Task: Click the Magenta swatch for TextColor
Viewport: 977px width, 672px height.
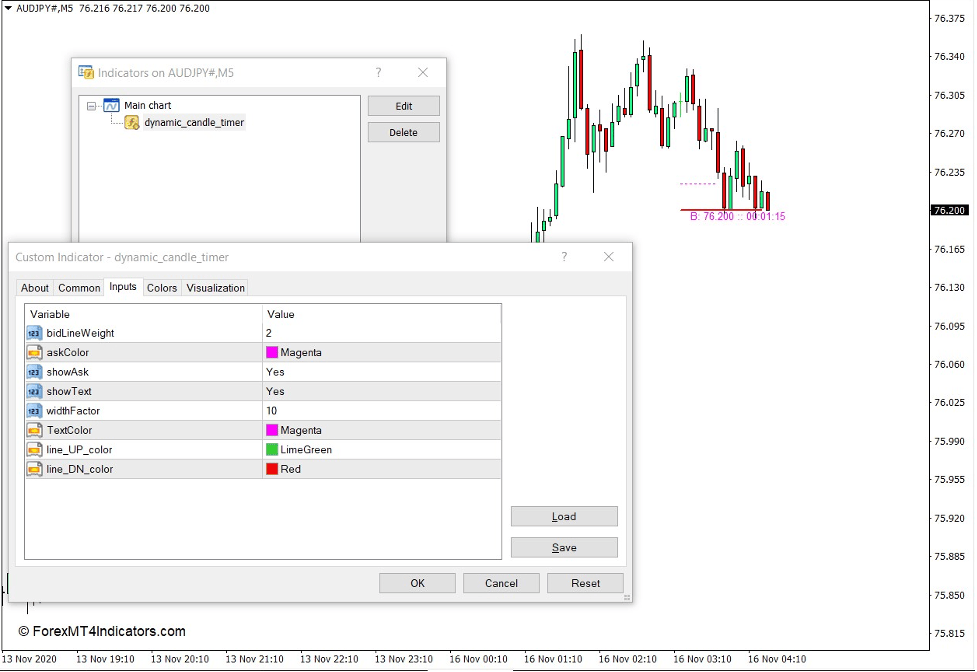Action: tap(271, 430)
